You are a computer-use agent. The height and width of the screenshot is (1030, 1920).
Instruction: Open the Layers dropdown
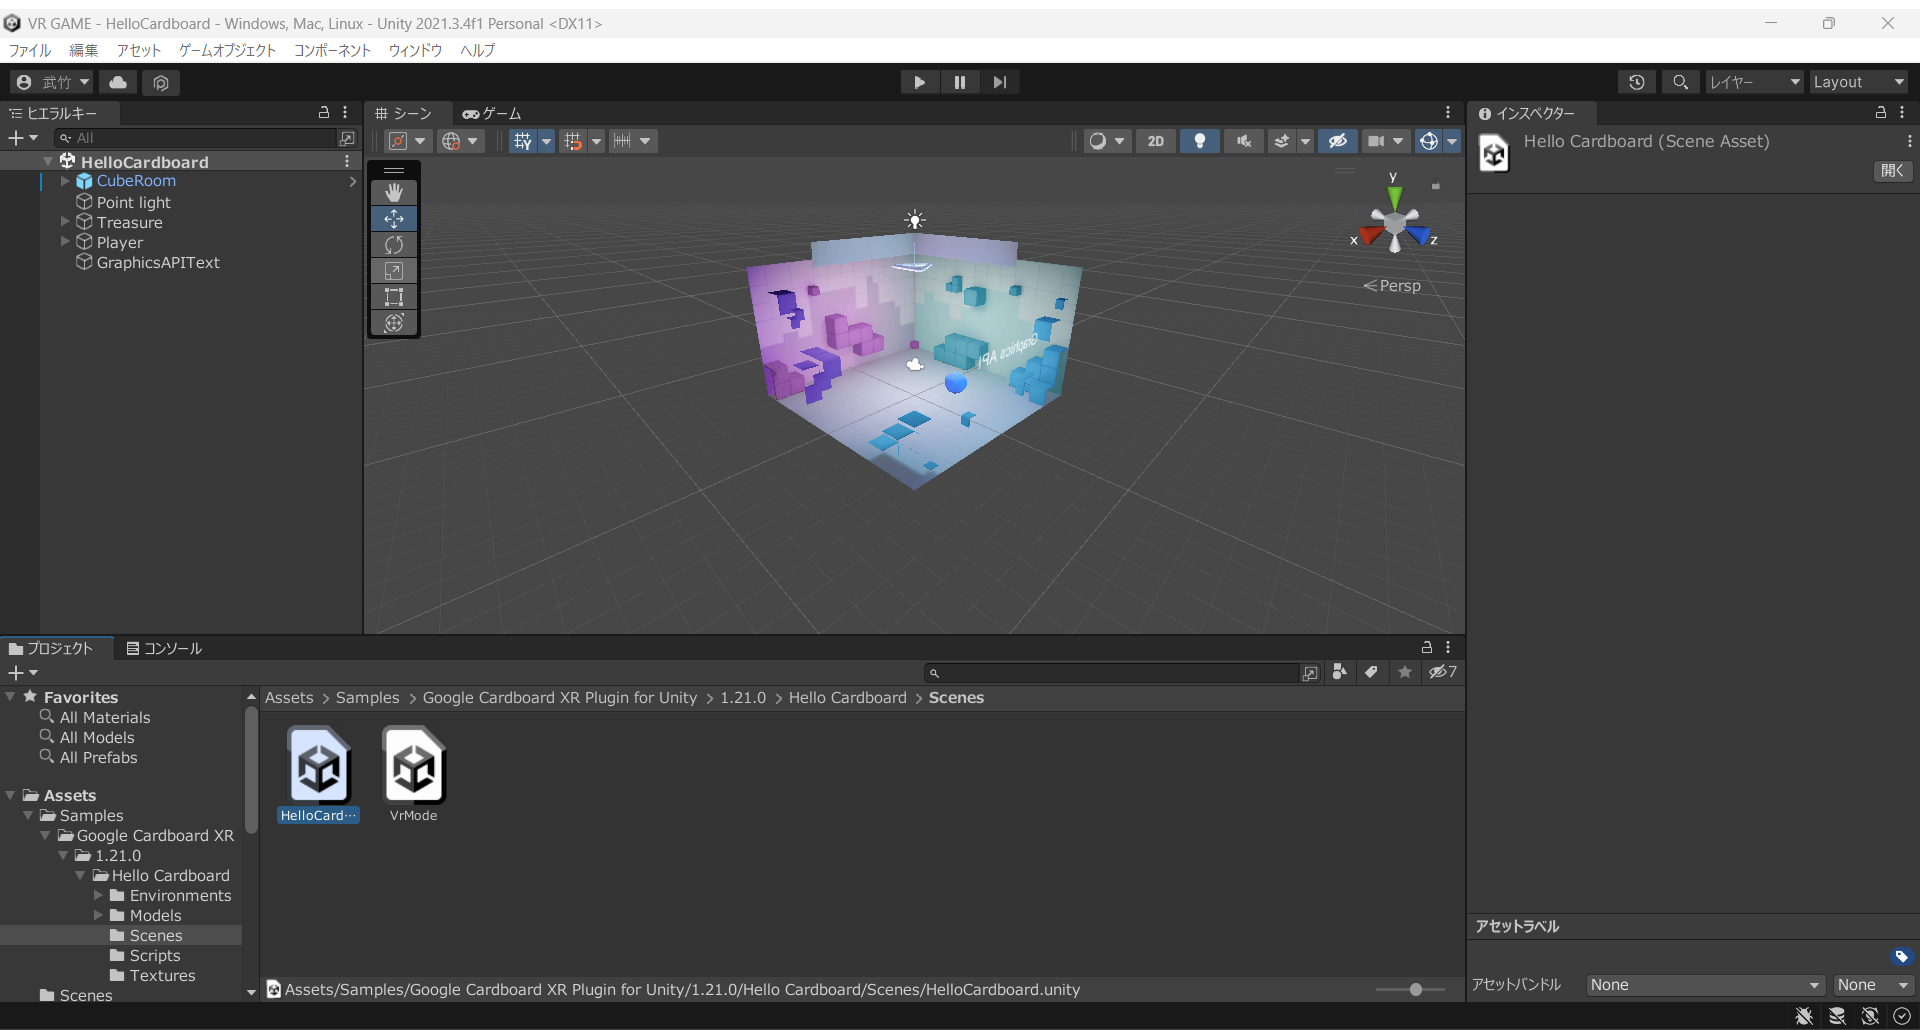1754,82
